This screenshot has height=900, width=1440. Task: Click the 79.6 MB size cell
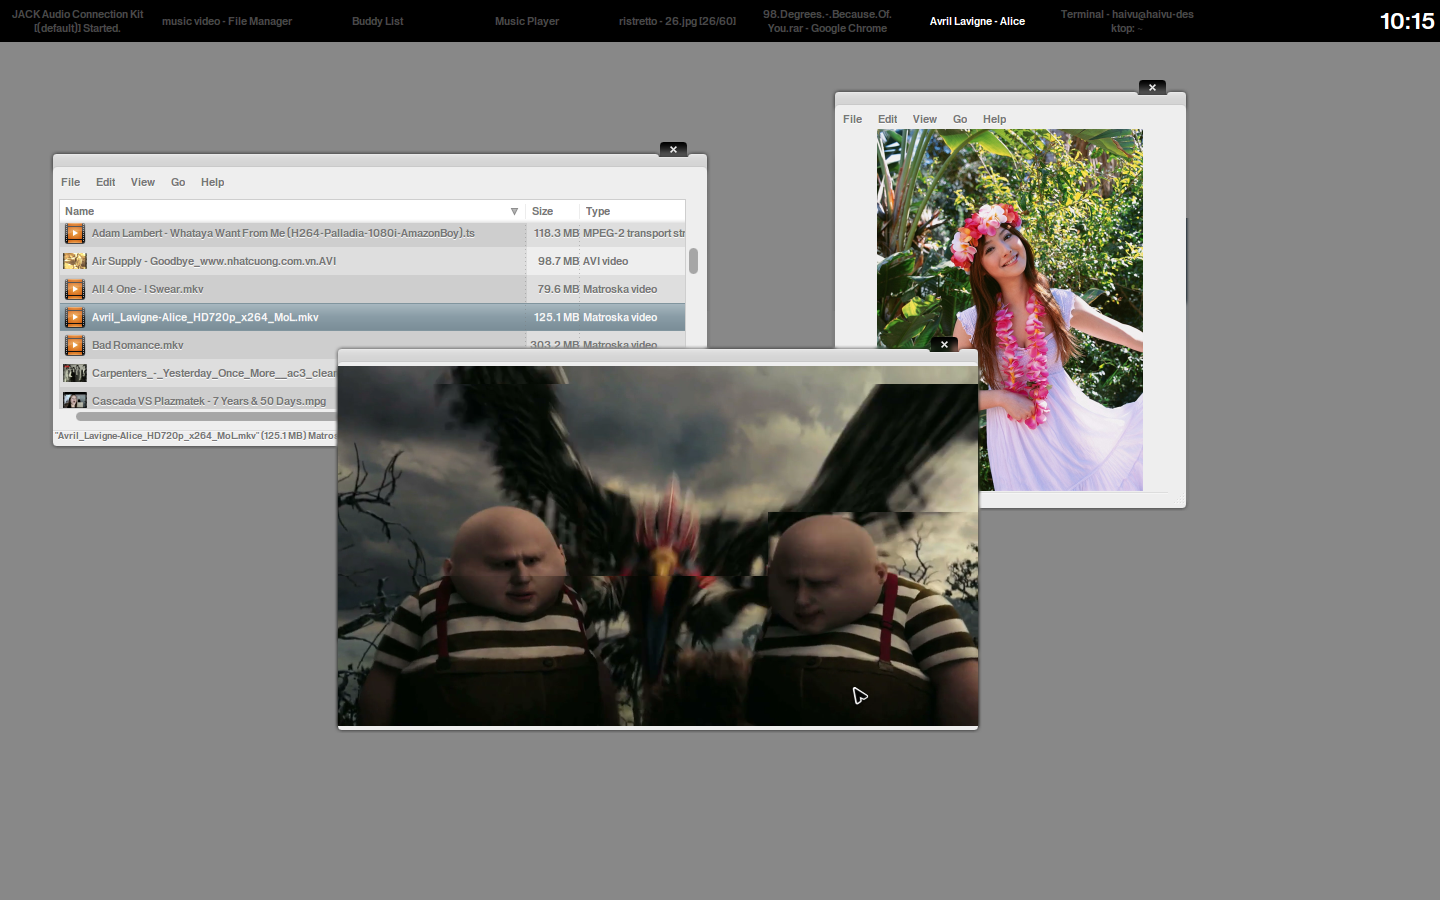(558, 289)
